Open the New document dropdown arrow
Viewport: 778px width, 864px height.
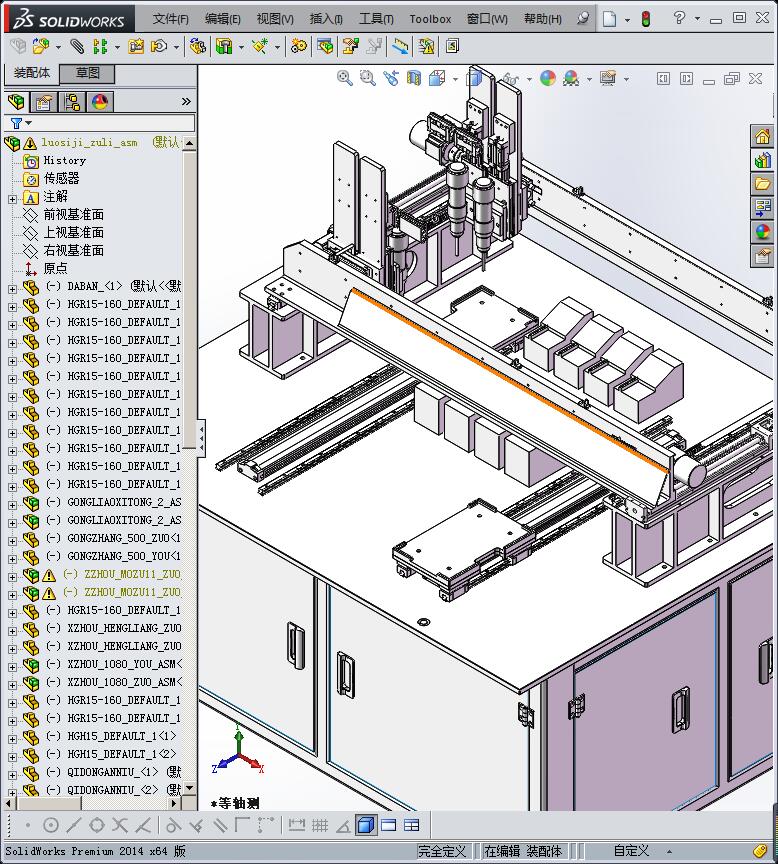(627, 20)
